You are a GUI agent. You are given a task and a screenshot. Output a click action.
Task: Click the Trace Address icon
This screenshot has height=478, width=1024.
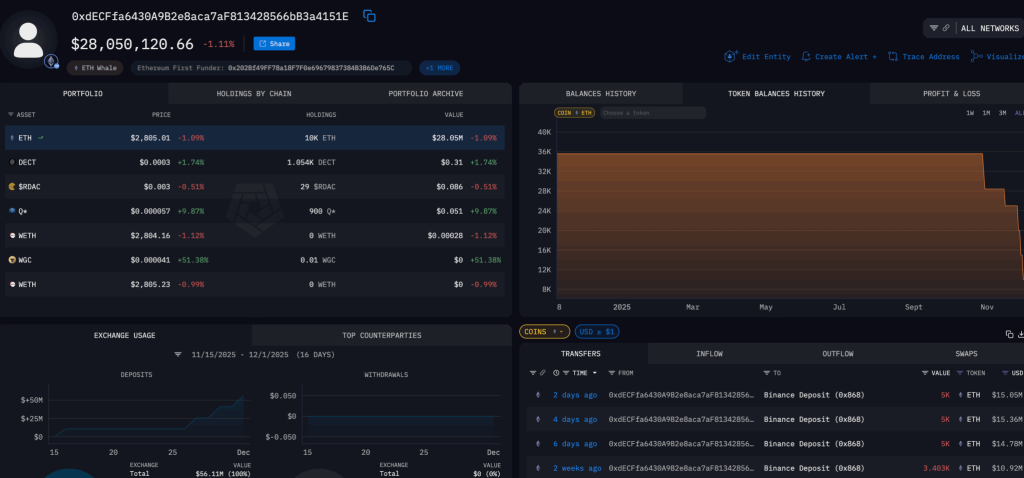click(x=893, y=57)
